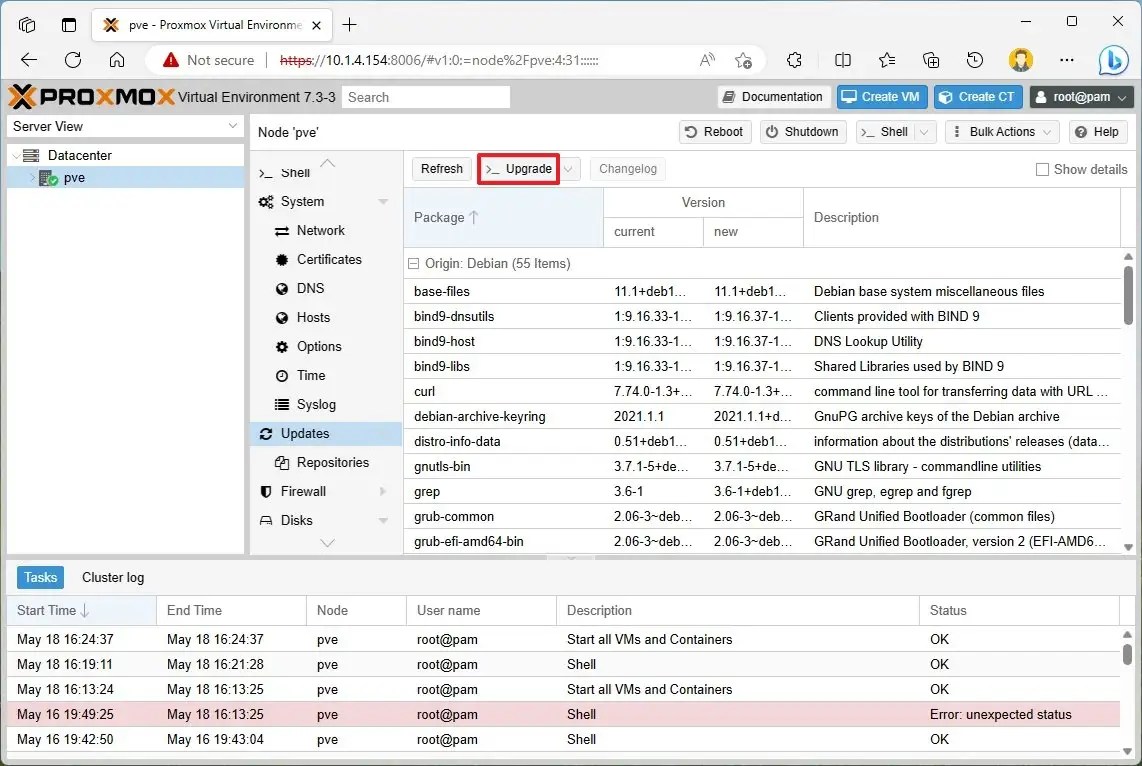Open the Time settings
This screenshot has width=1142, height=766.
click(x=311, y=376)
